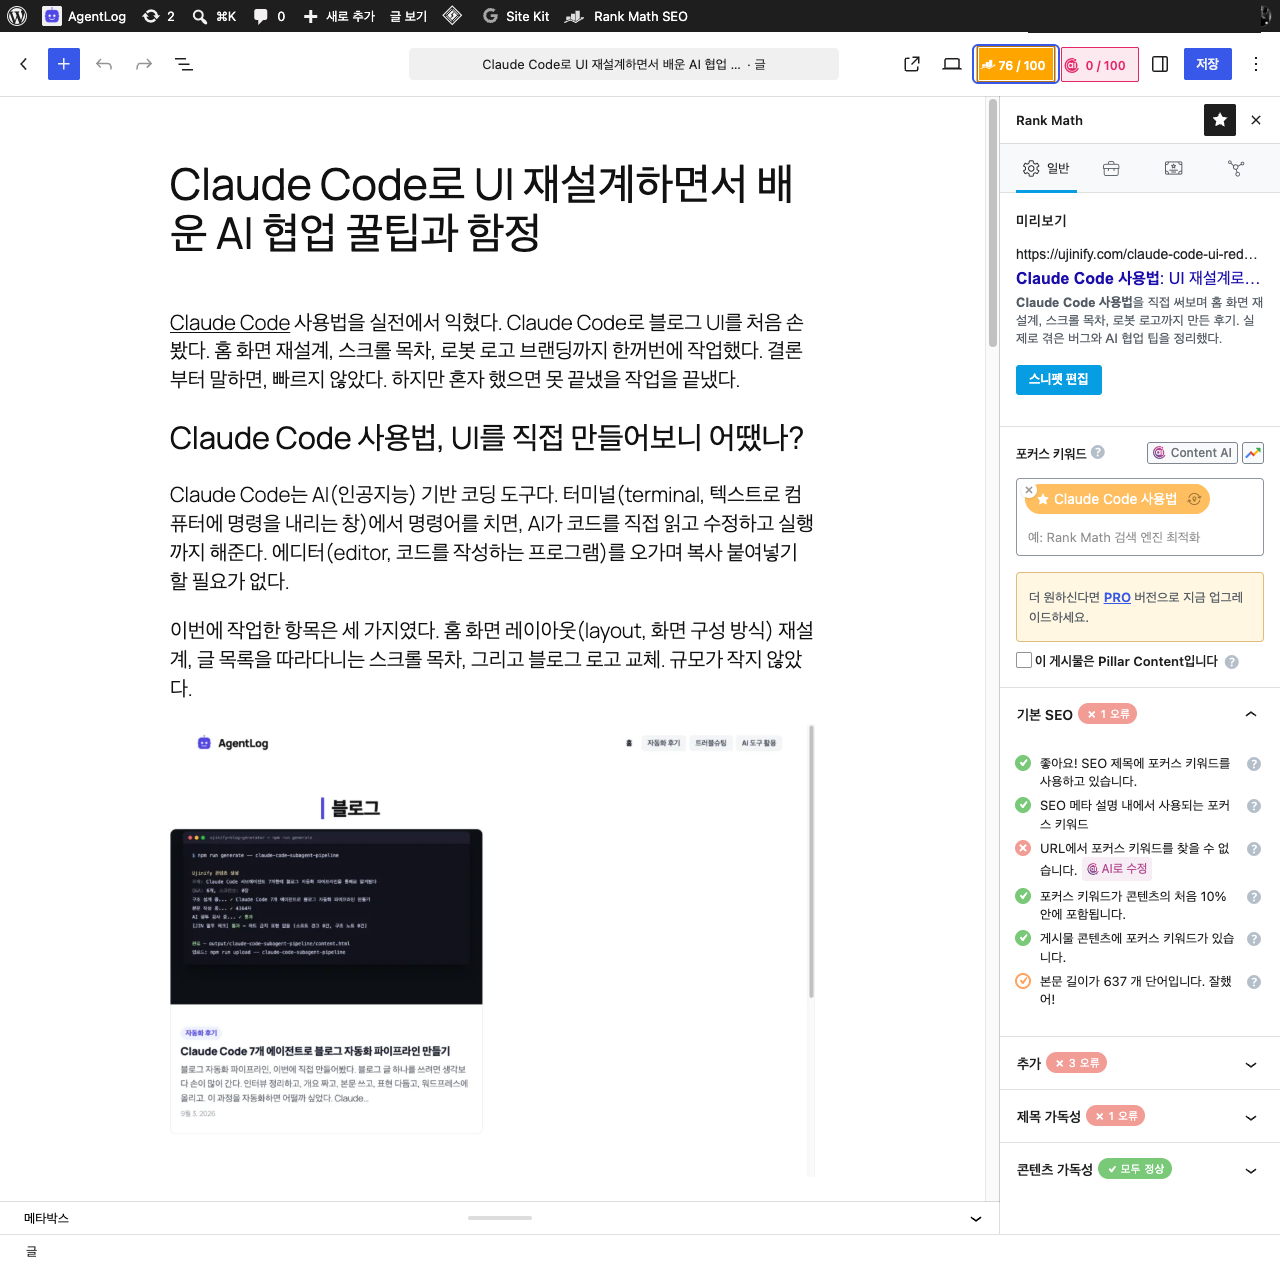1280x1267 pixels.
Task: Click help icon for SEO title check
Action: tap(1254, 764)
